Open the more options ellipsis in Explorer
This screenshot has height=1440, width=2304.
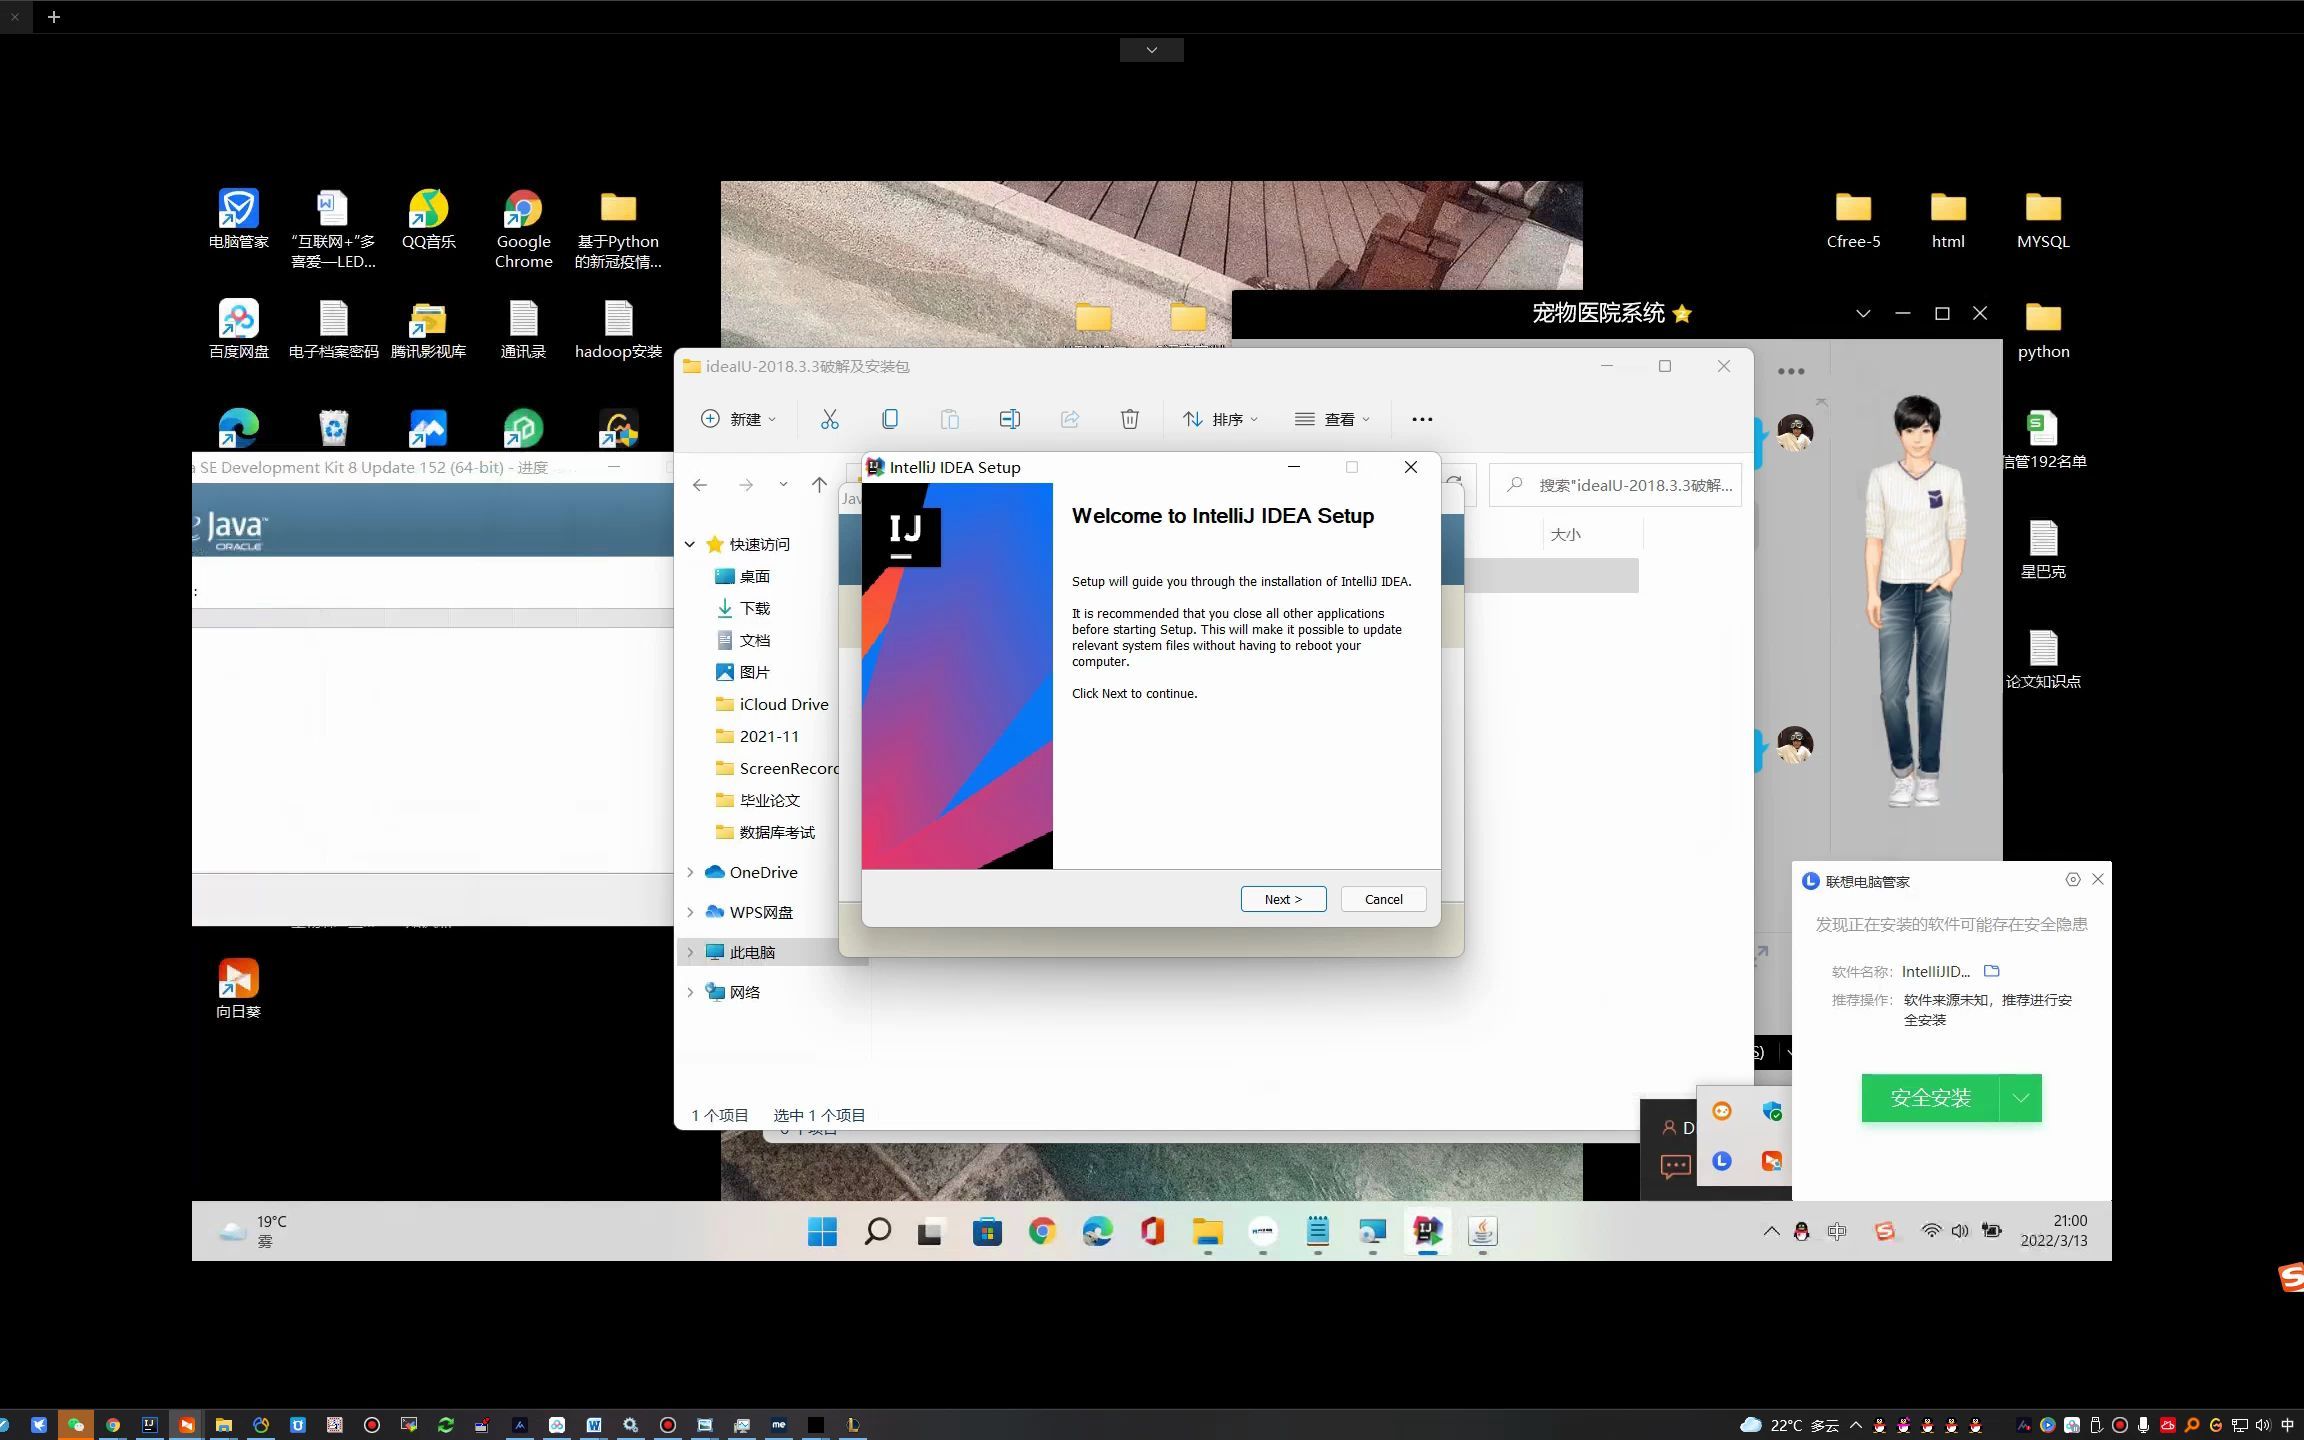click(1422, 419)
